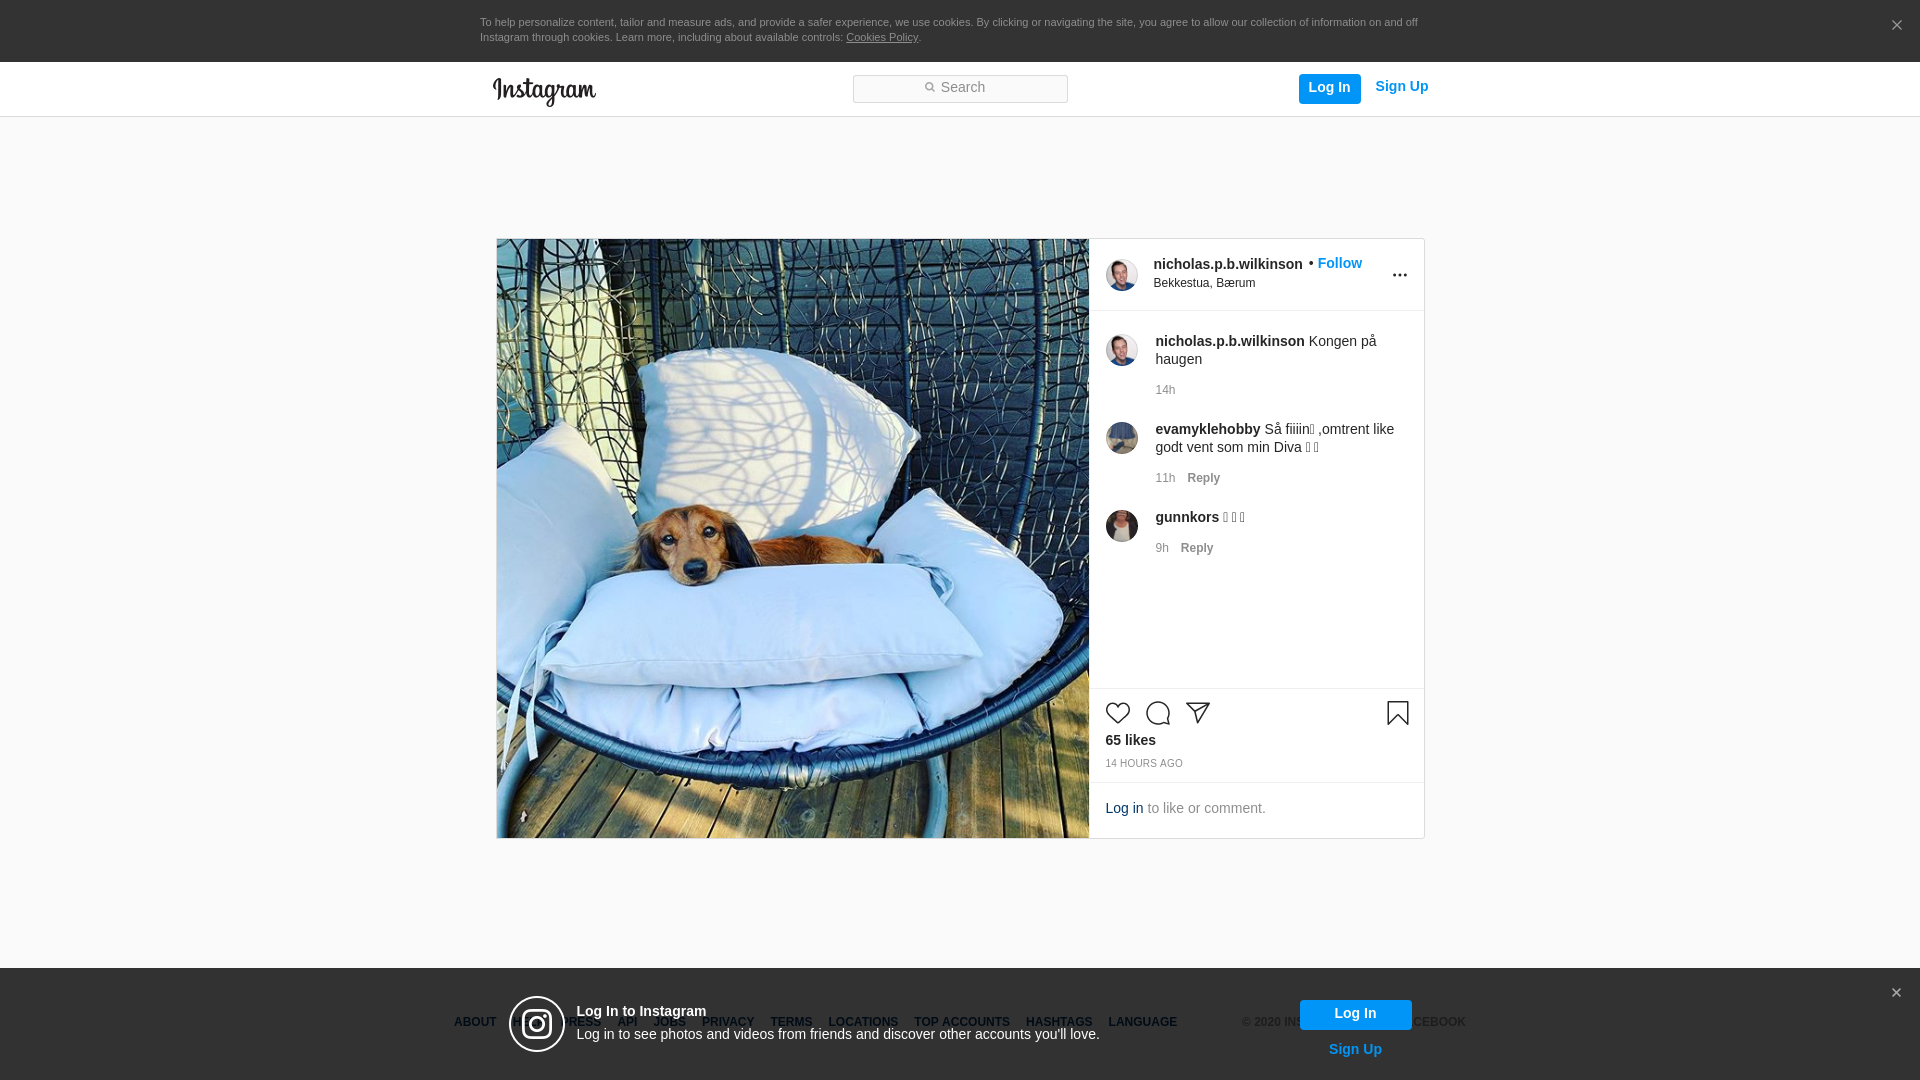
Task: Share post via paper plane icon
Action: click(x=1197, y=713)
